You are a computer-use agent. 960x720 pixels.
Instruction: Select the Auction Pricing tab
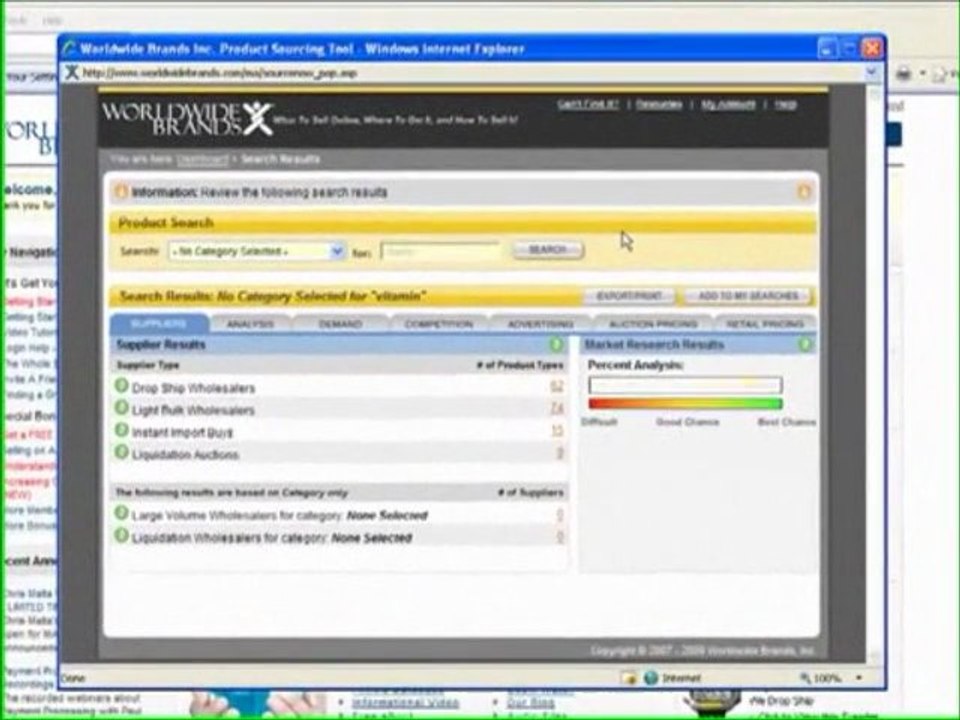point(653,323)
